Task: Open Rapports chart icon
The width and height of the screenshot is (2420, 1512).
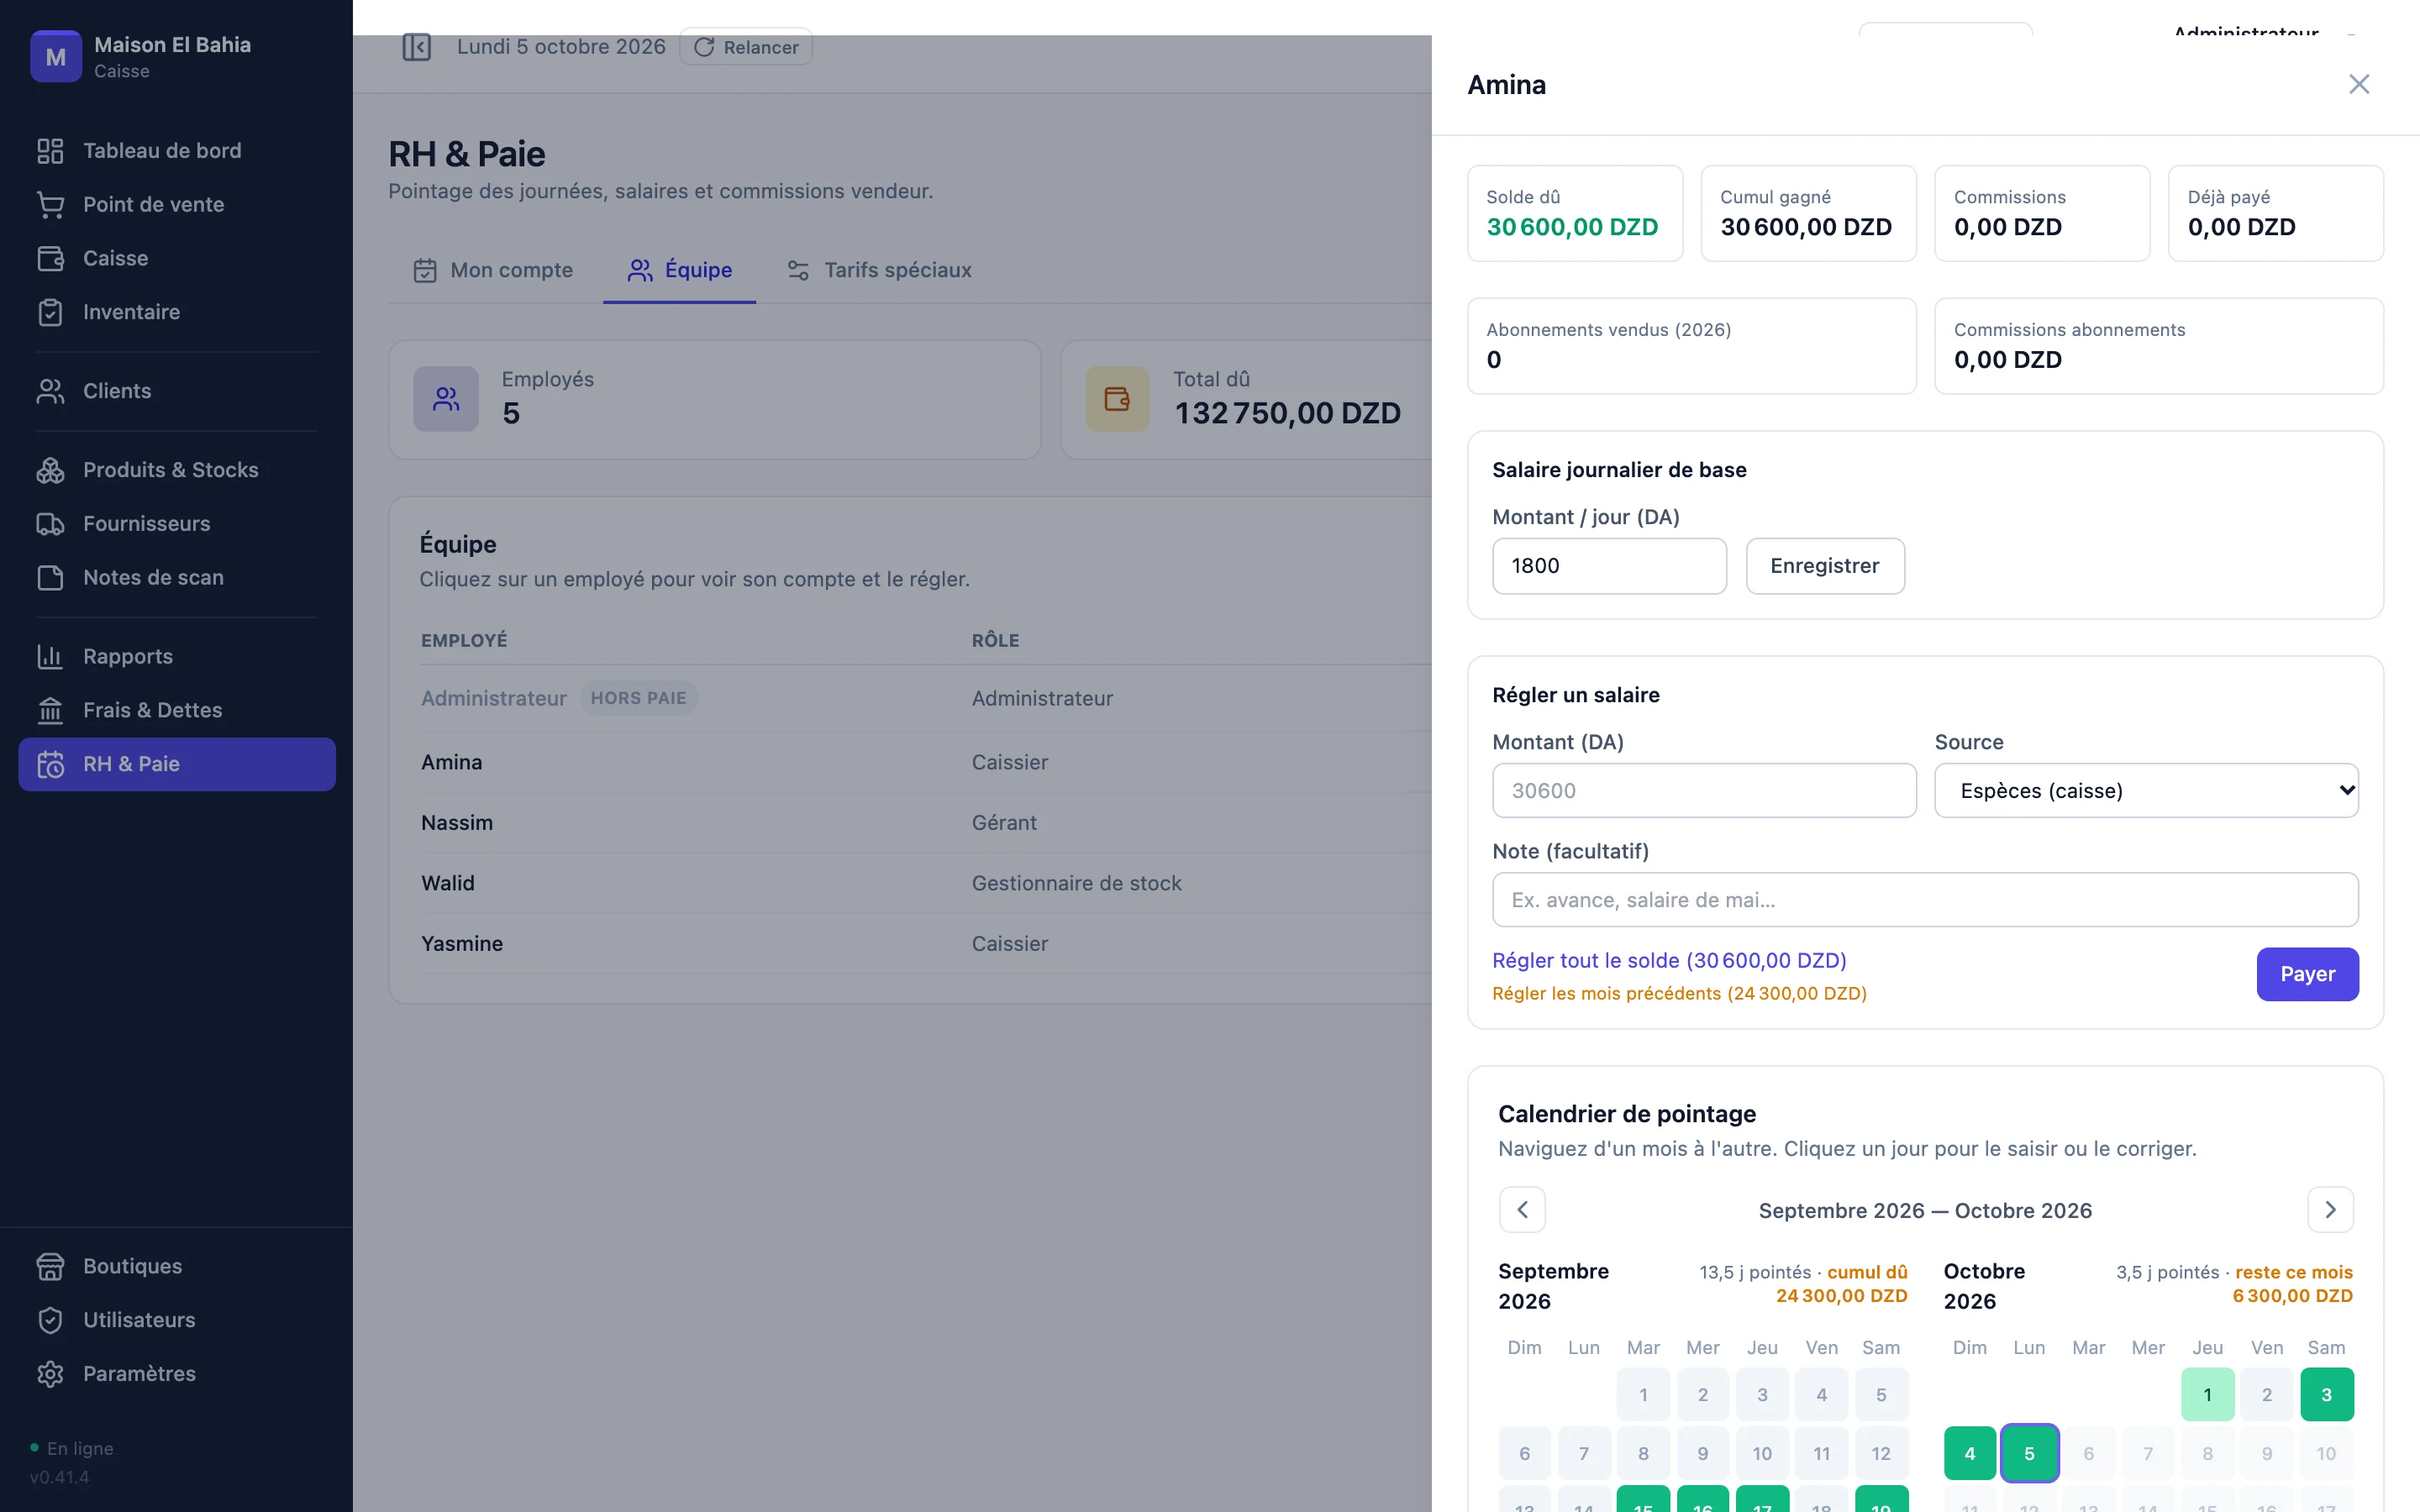Action: [50, 657]
